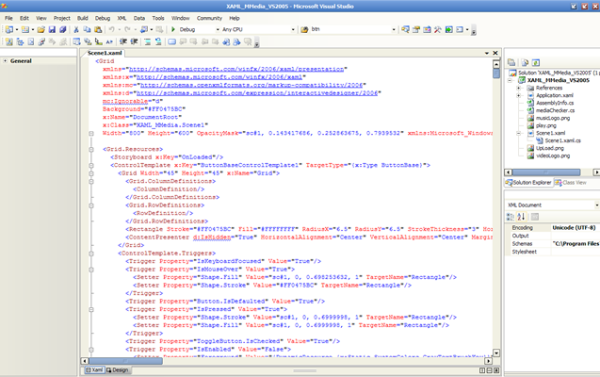Switch to the Class View tab
Viewport: 600px width, 377px height.
point(571,183)
